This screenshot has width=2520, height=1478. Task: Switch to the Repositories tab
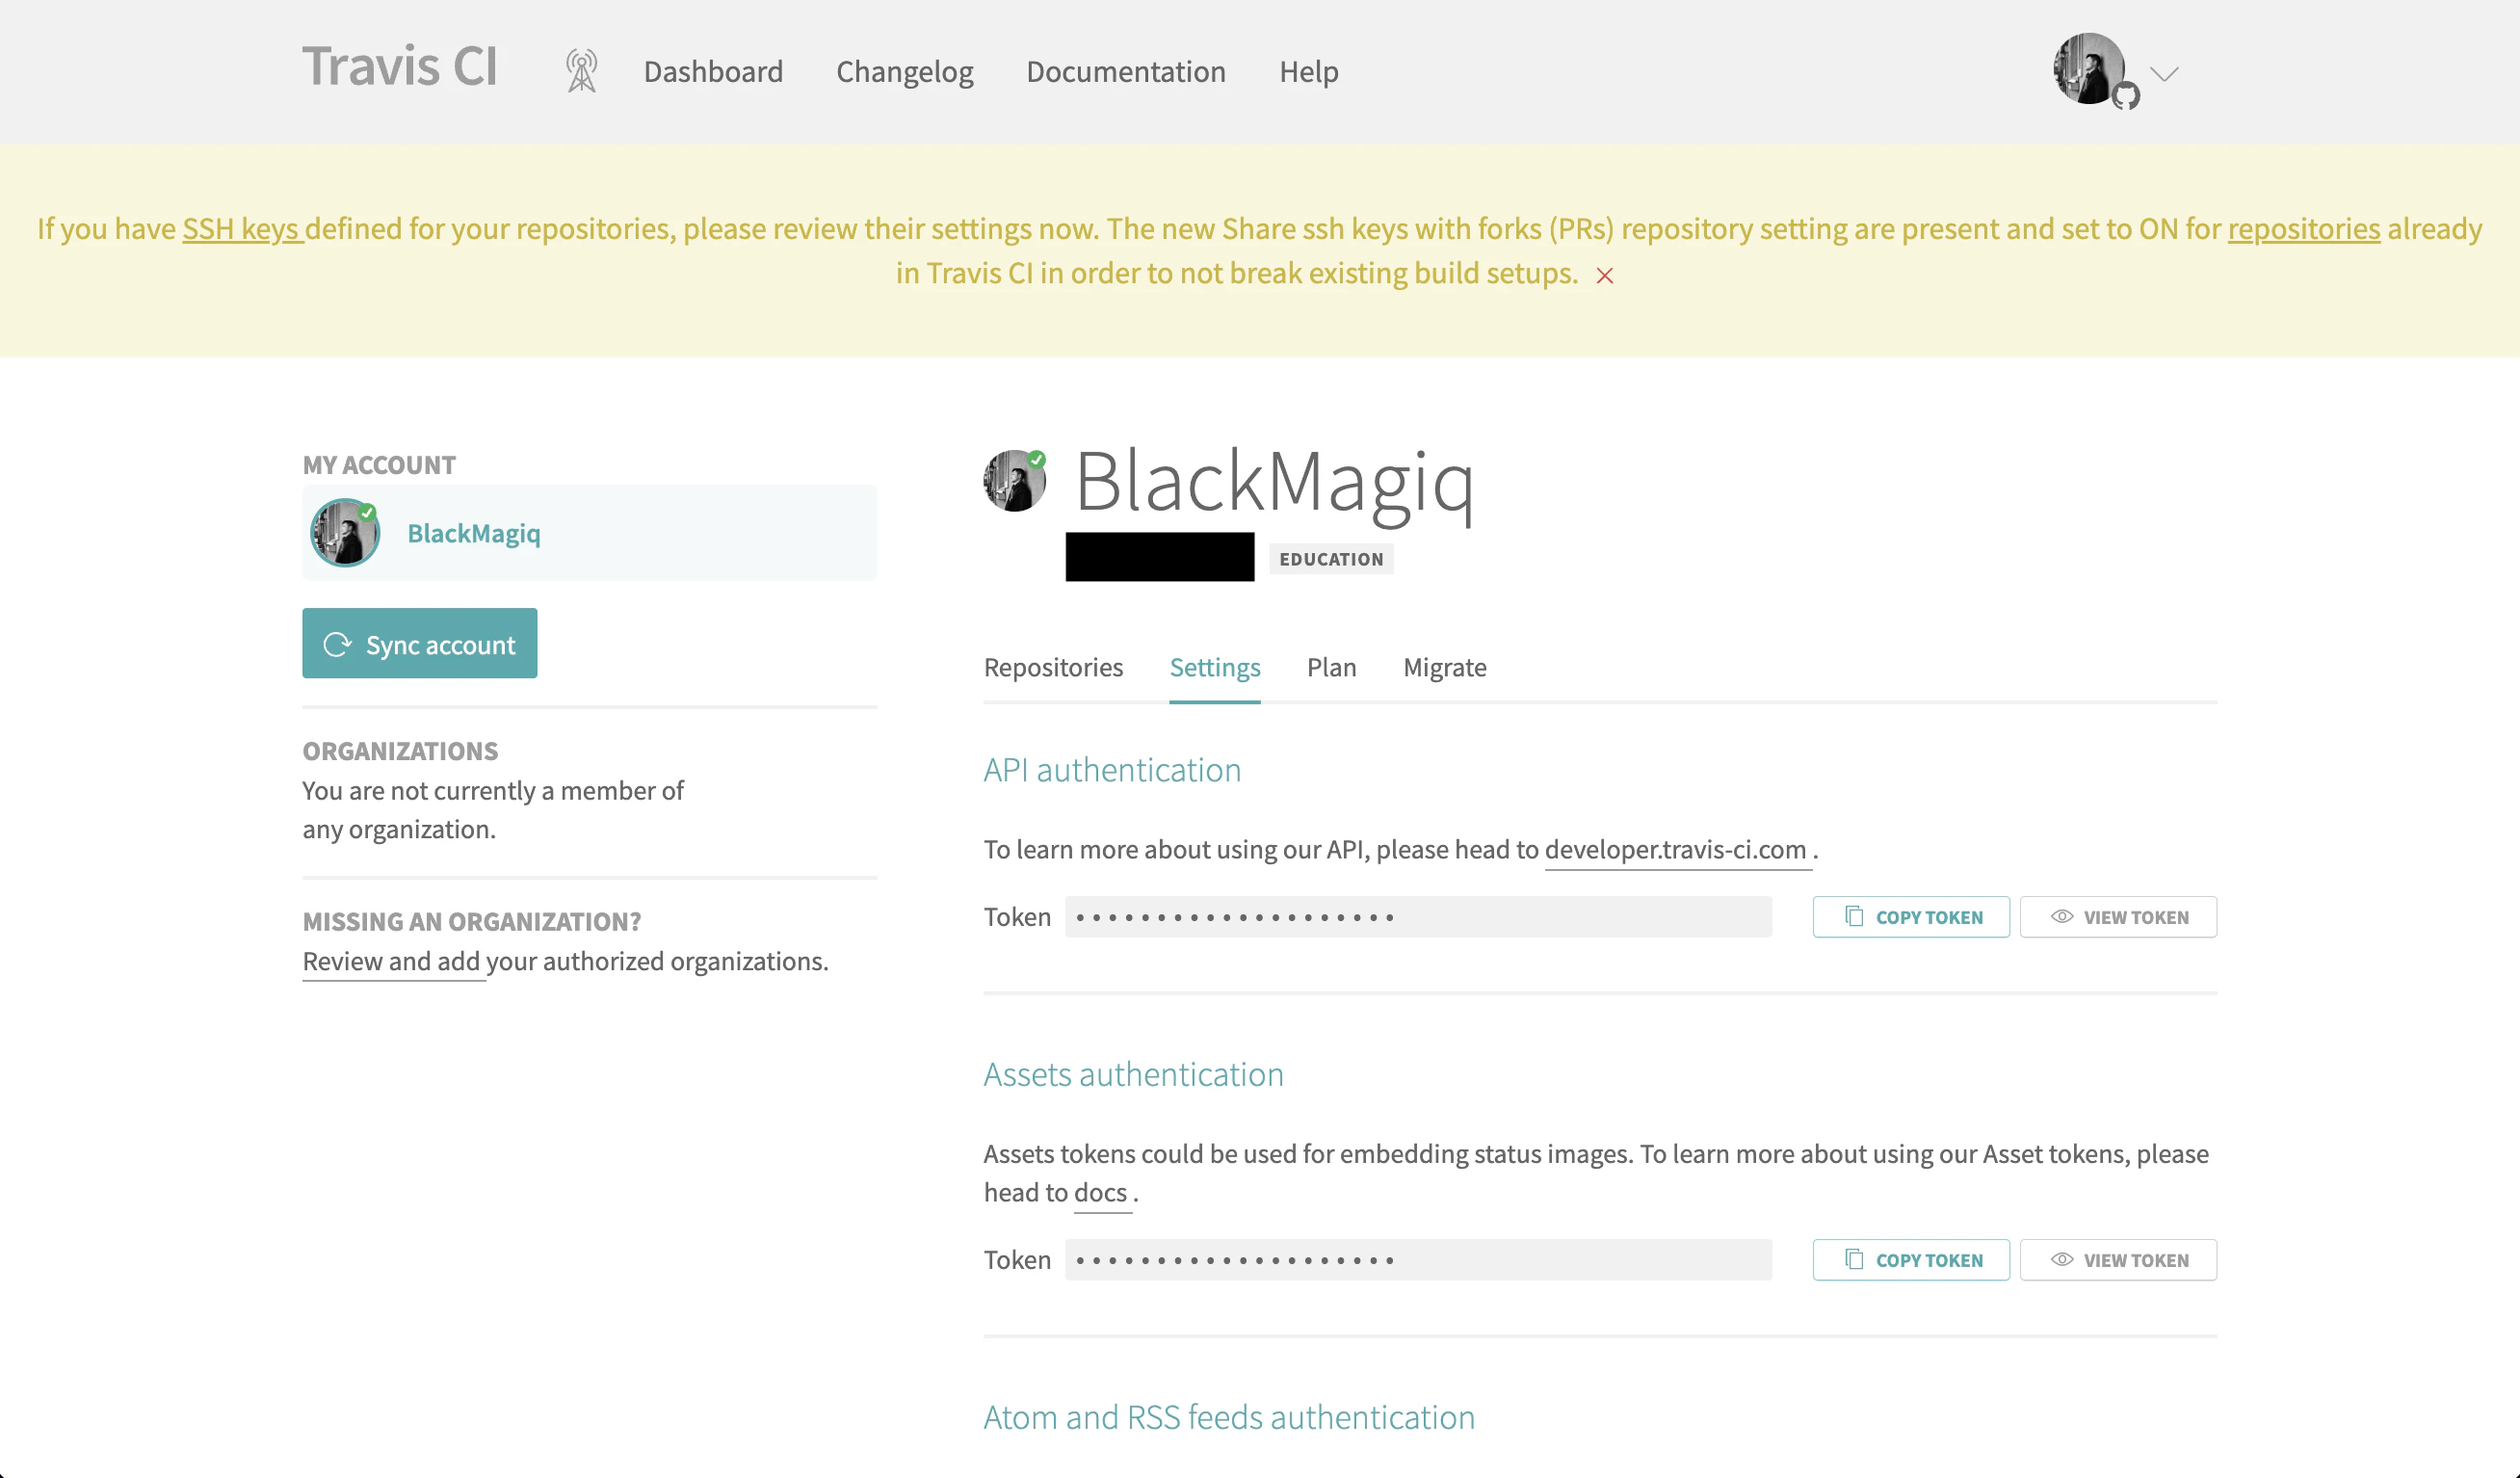click(1053, 667)
